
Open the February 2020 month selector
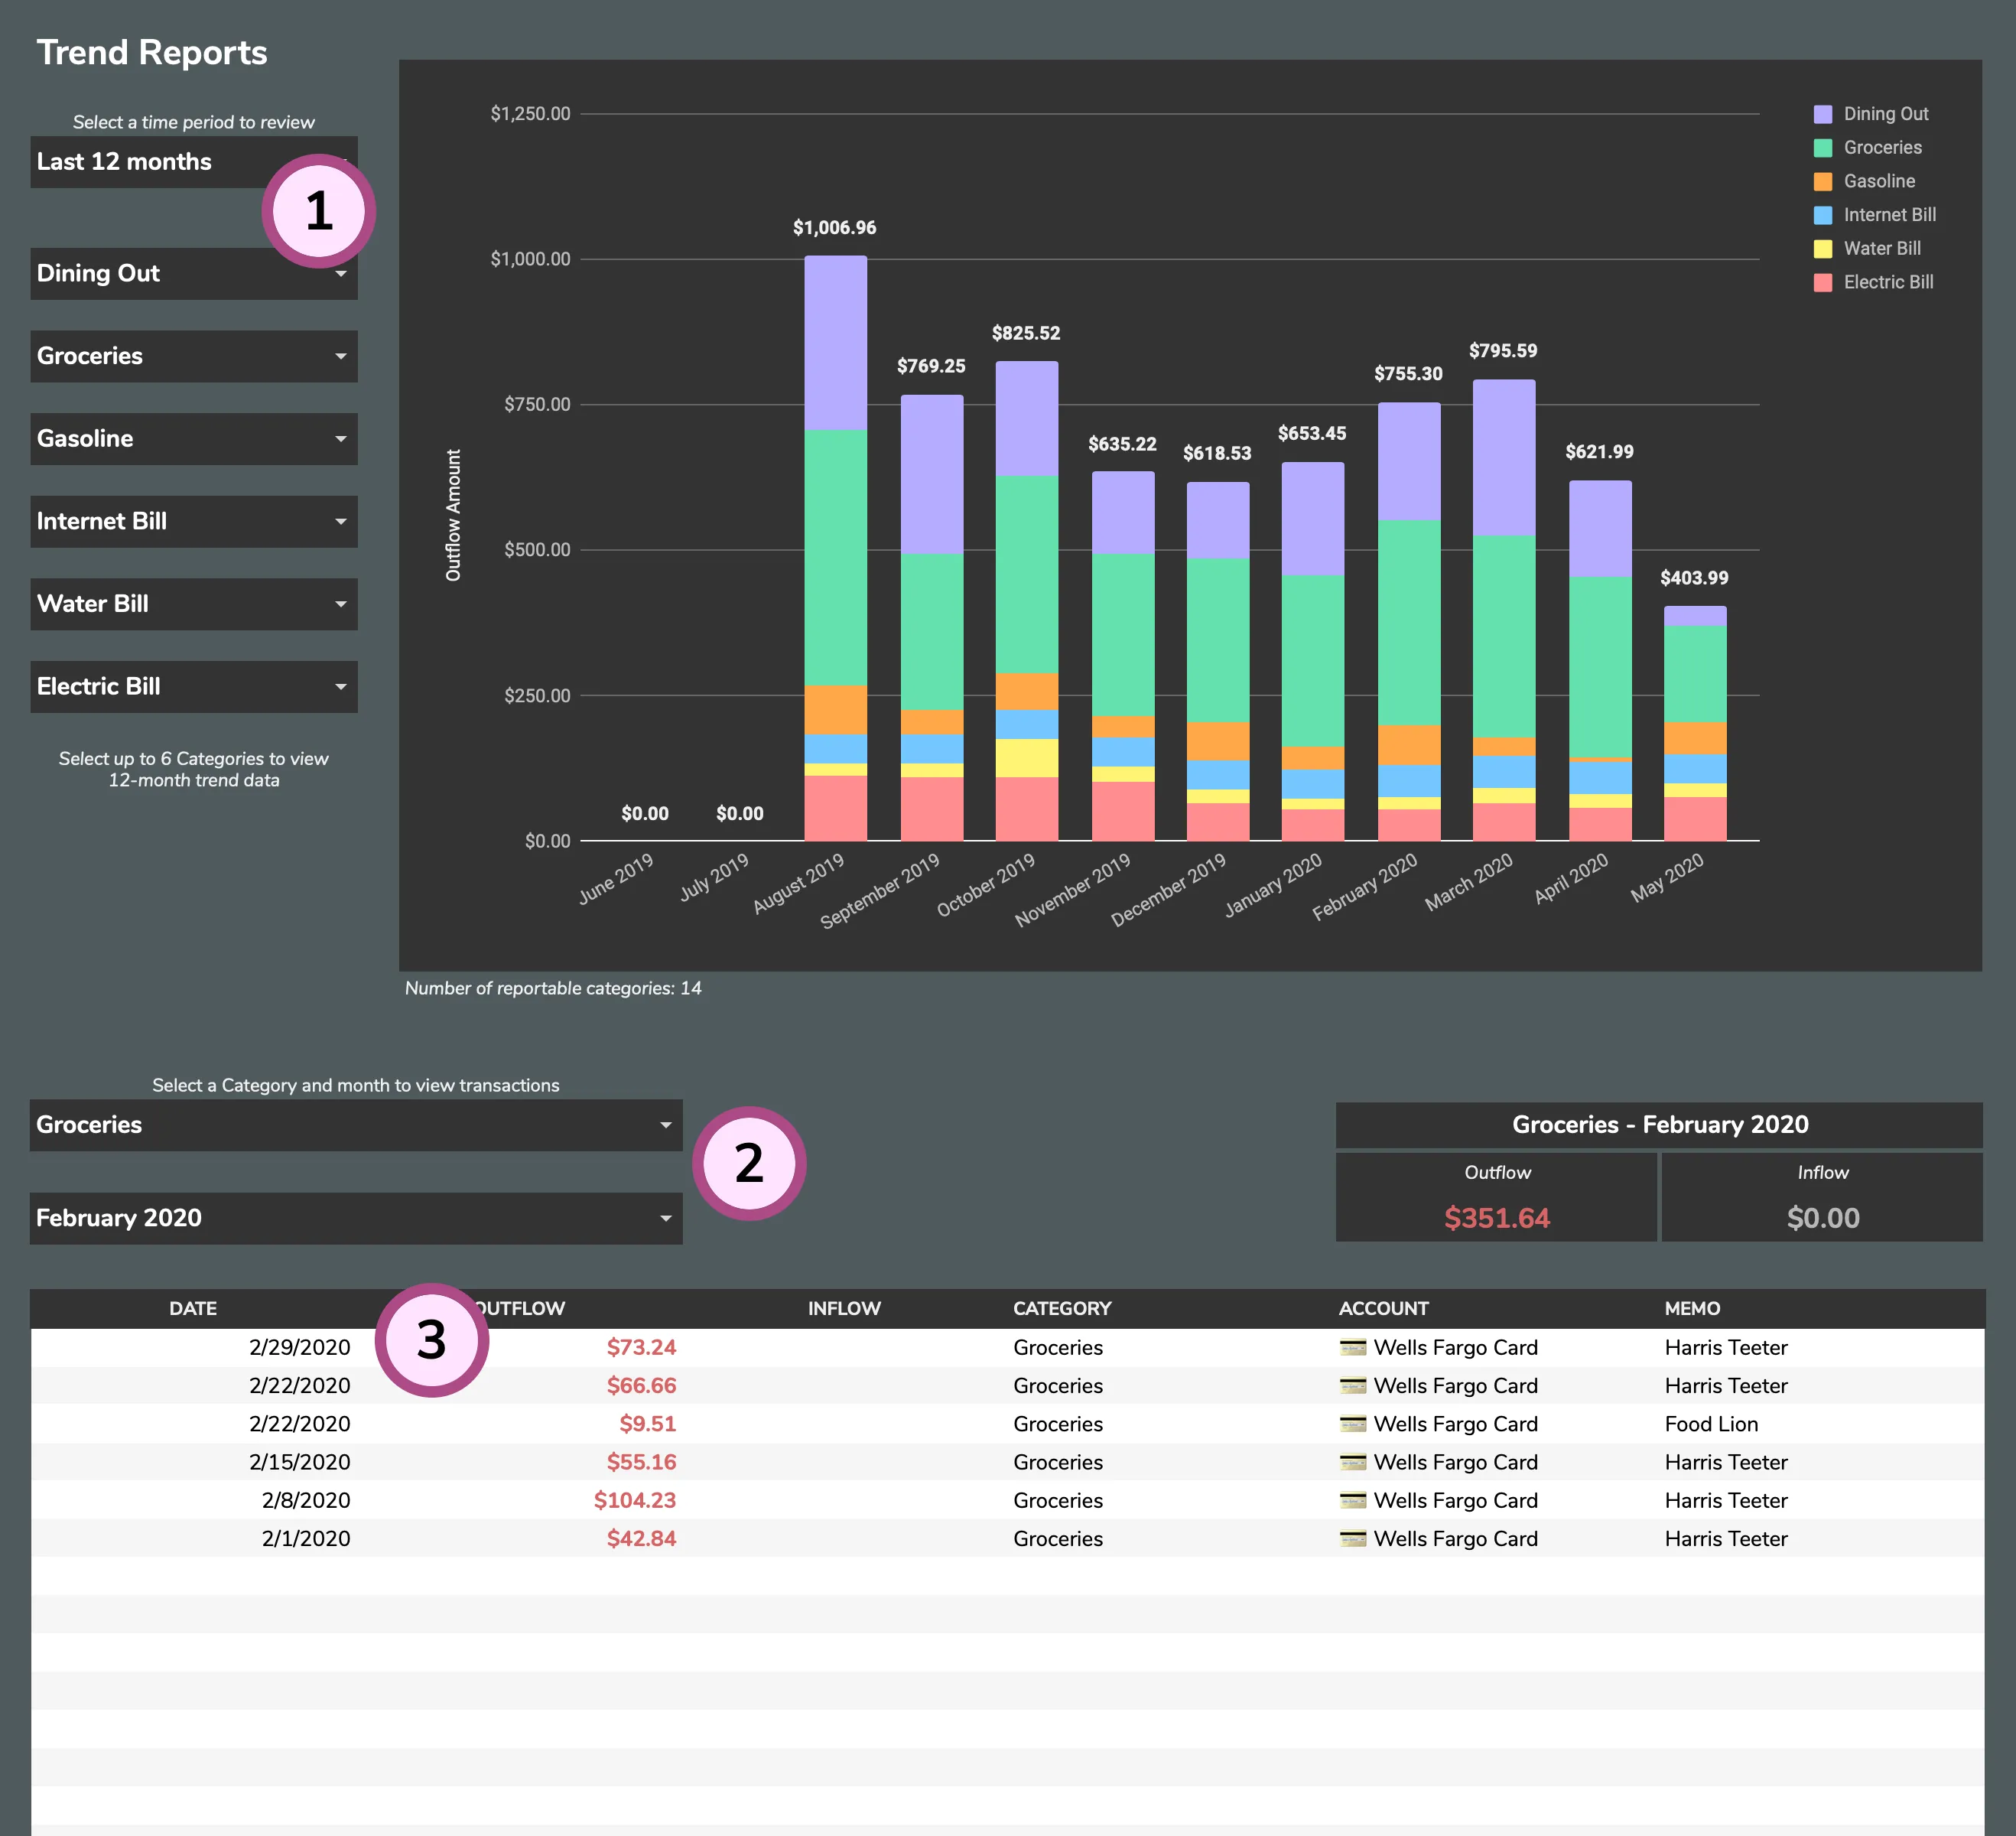[356, 1218]
